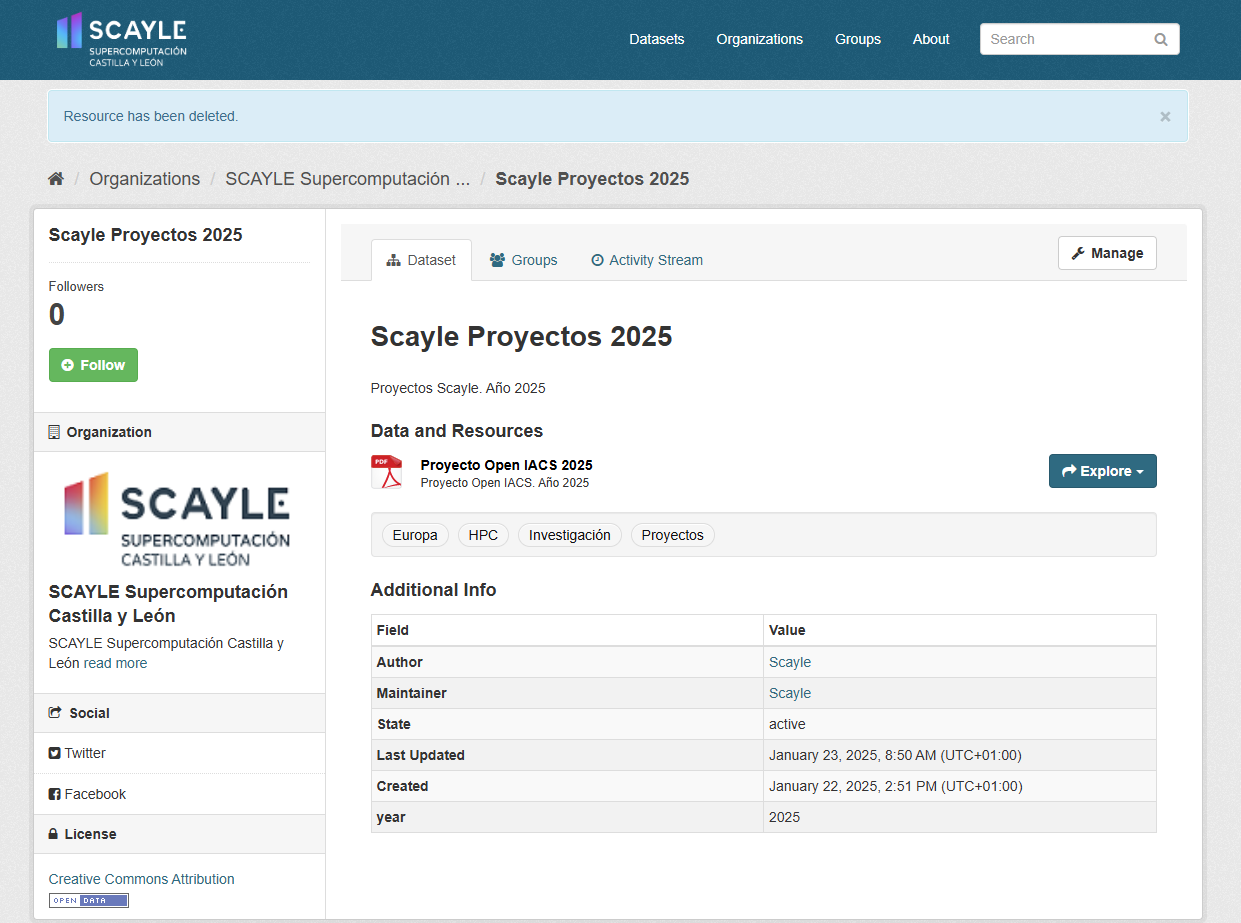Viewport: 1241px width, 923px height.
Task: Click the Proyectos tag
Action: click(x=673, y=535)
